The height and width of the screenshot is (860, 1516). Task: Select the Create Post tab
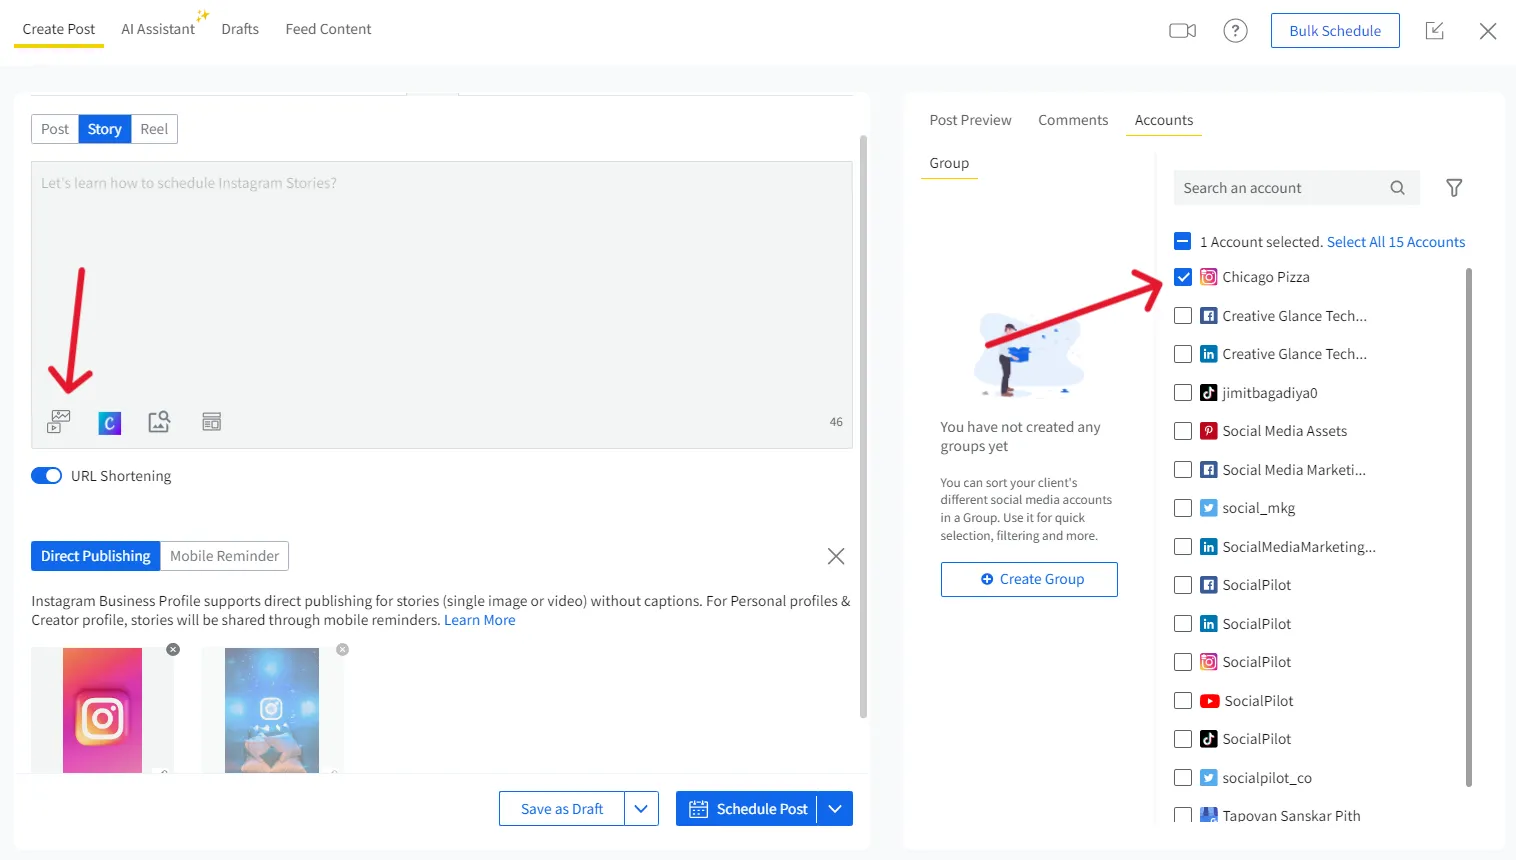click(59, 29)
